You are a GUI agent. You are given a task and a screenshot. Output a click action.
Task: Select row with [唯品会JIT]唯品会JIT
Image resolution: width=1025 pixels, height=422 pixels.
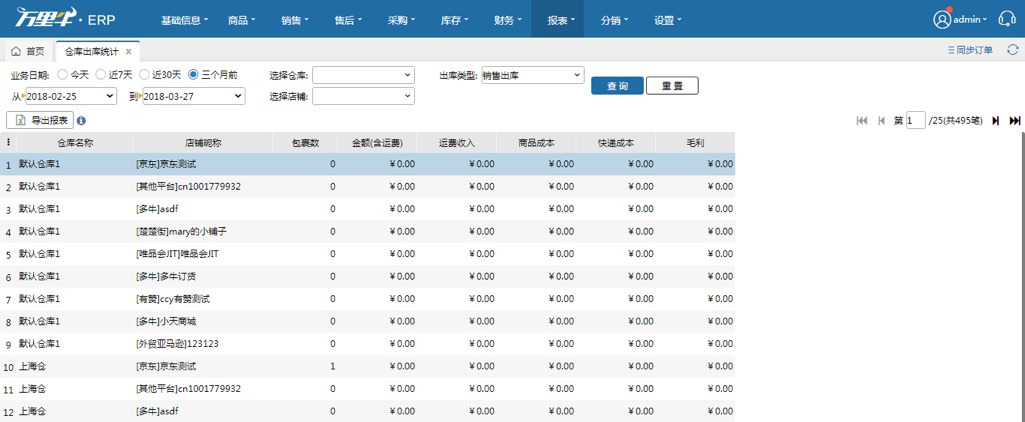click(x=367, y=253)
